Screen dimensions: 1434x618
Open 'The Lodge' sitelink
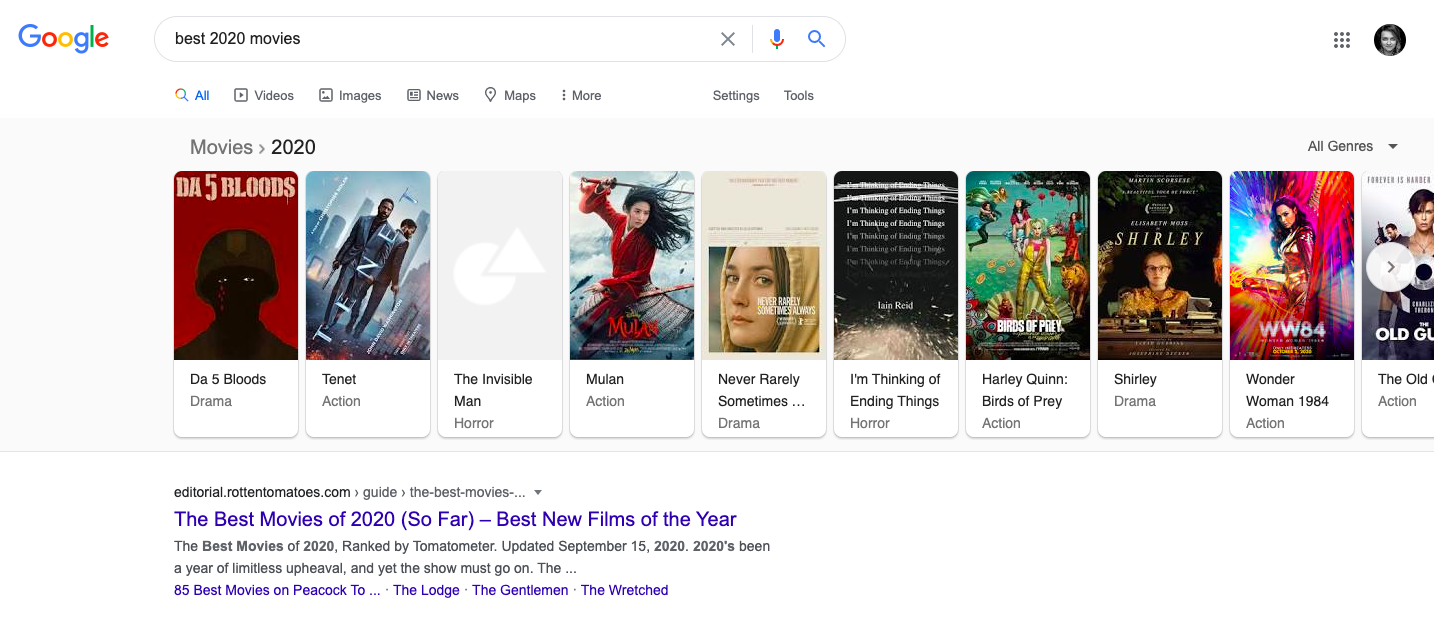[x=426, y=590]
